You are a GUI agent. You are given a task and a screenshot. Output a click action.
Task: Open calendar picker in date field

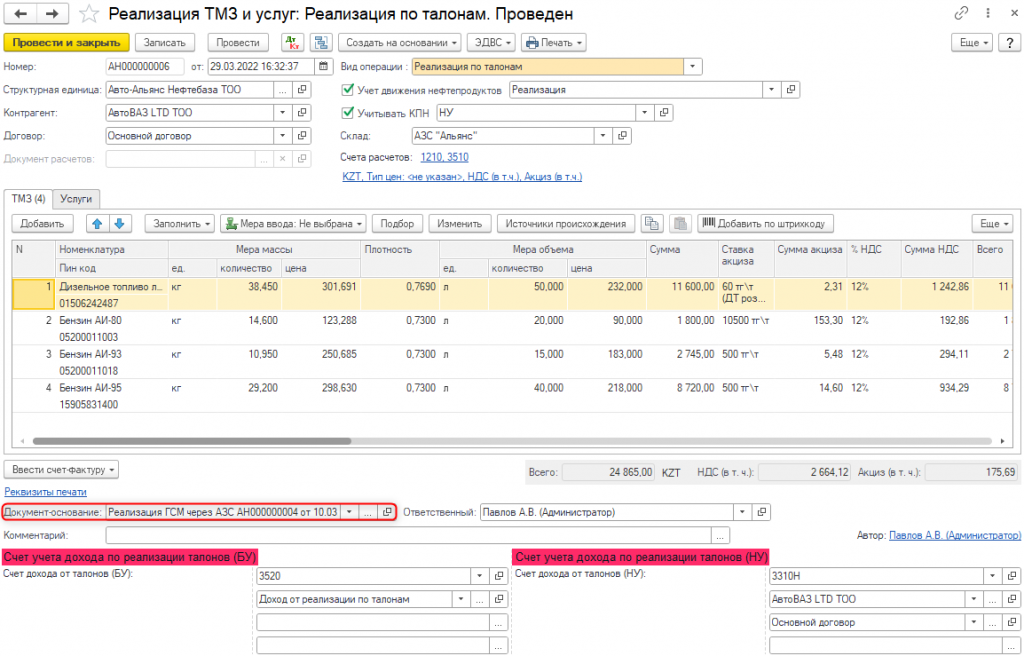[323, 67]
